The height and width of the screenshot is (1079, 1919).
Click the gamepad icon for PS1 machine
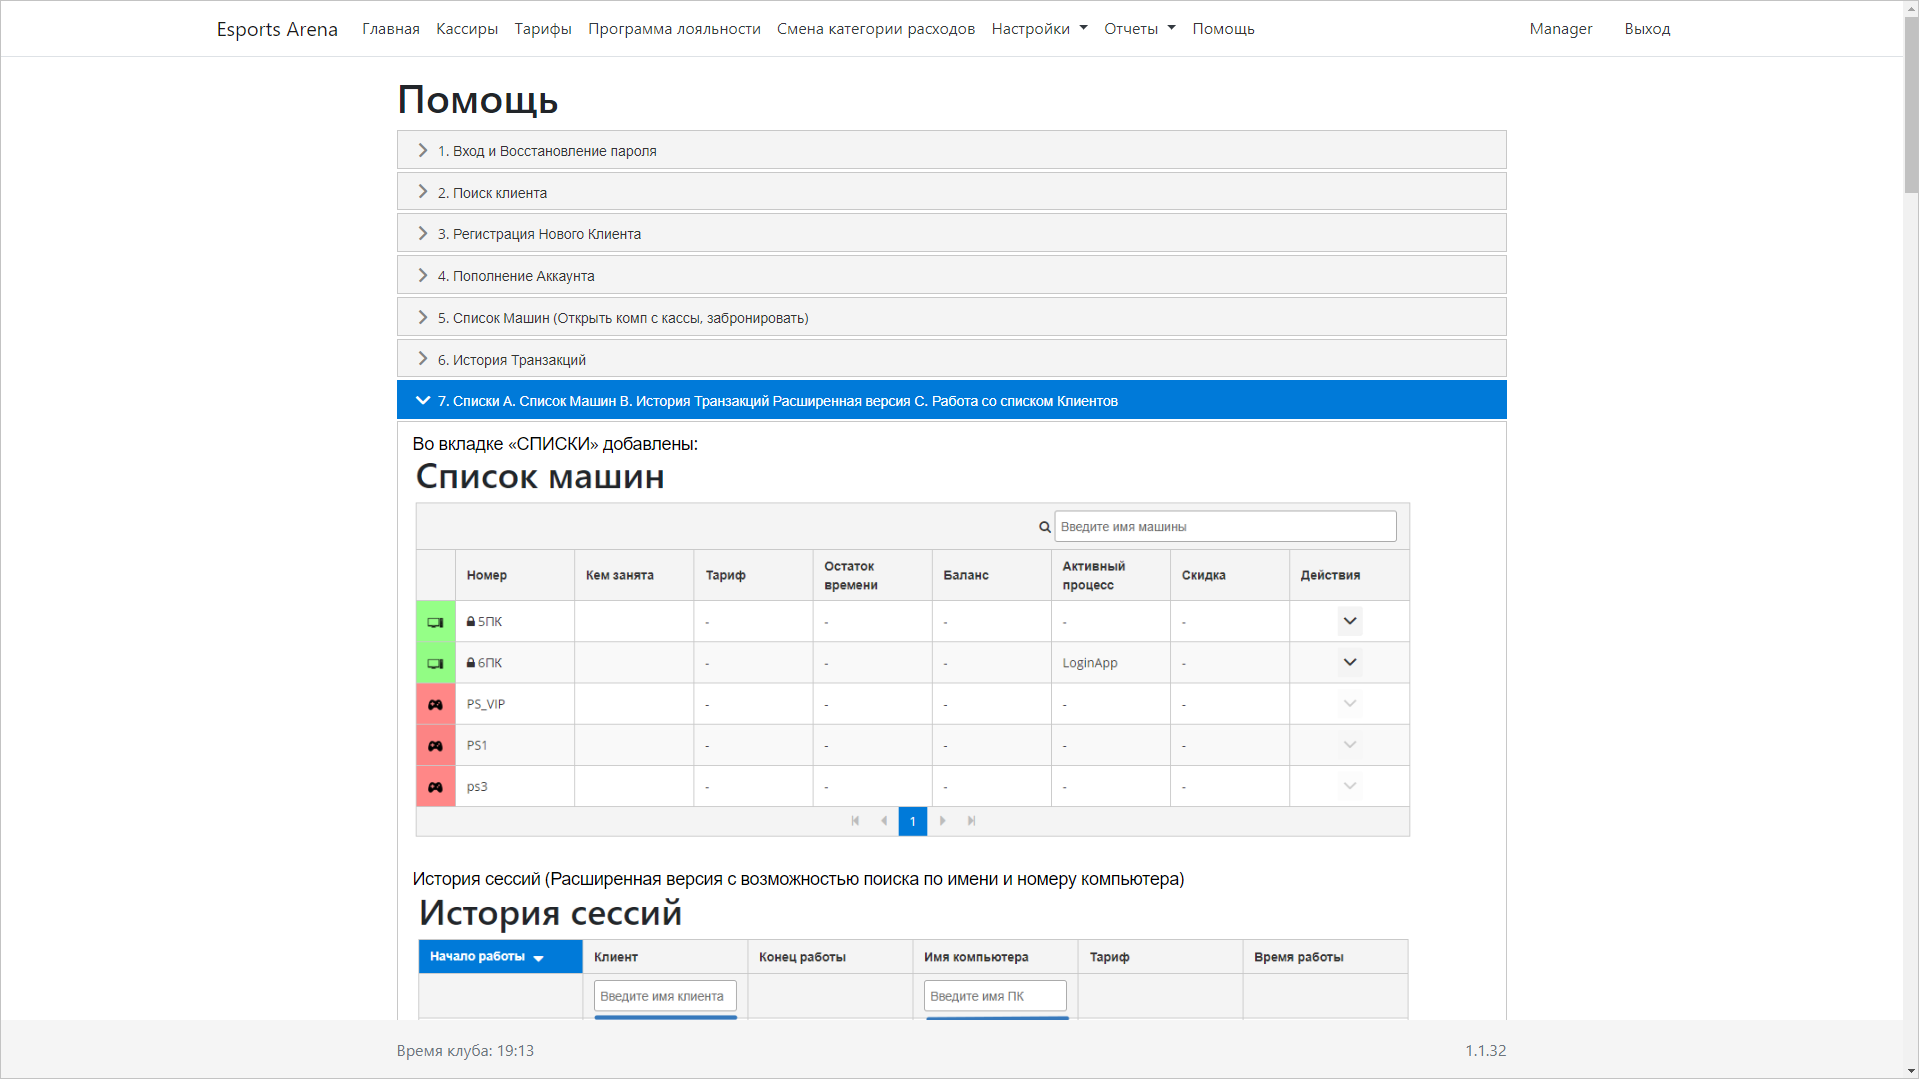pos(435,745)
